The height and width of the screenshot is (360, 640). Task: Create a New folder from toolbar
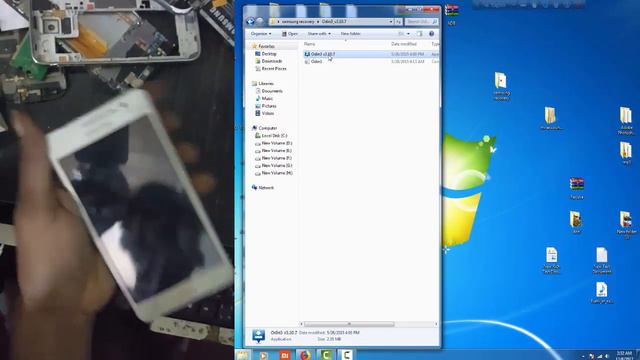coord(350,33)
